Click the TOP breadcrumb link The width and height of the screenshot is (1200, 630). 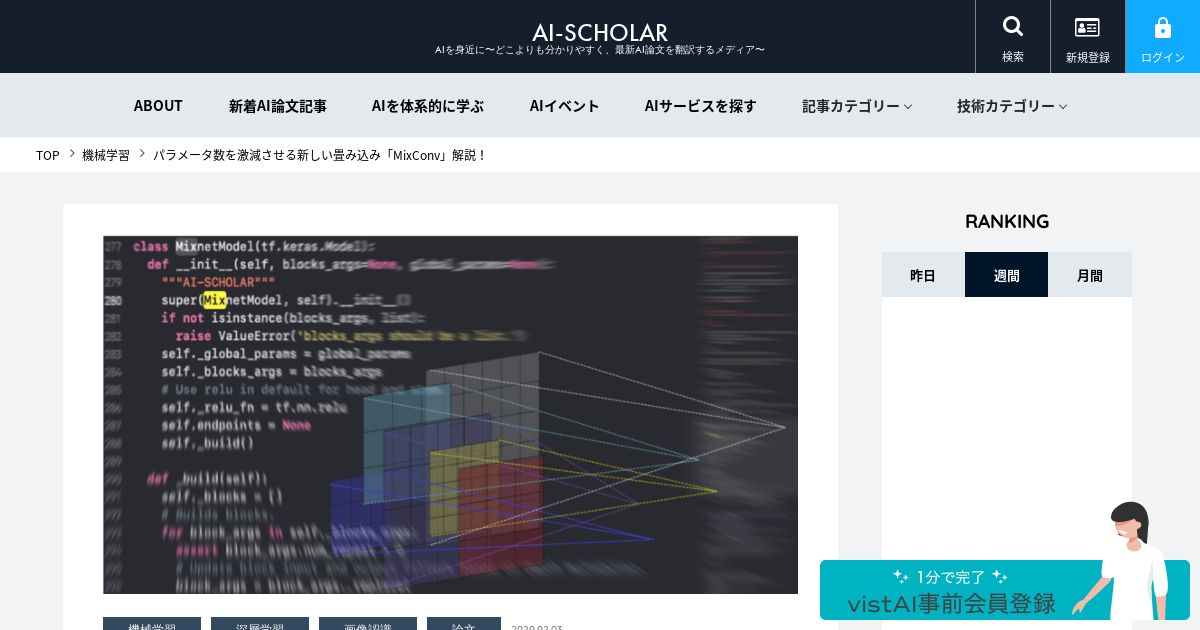pos(47,155)
